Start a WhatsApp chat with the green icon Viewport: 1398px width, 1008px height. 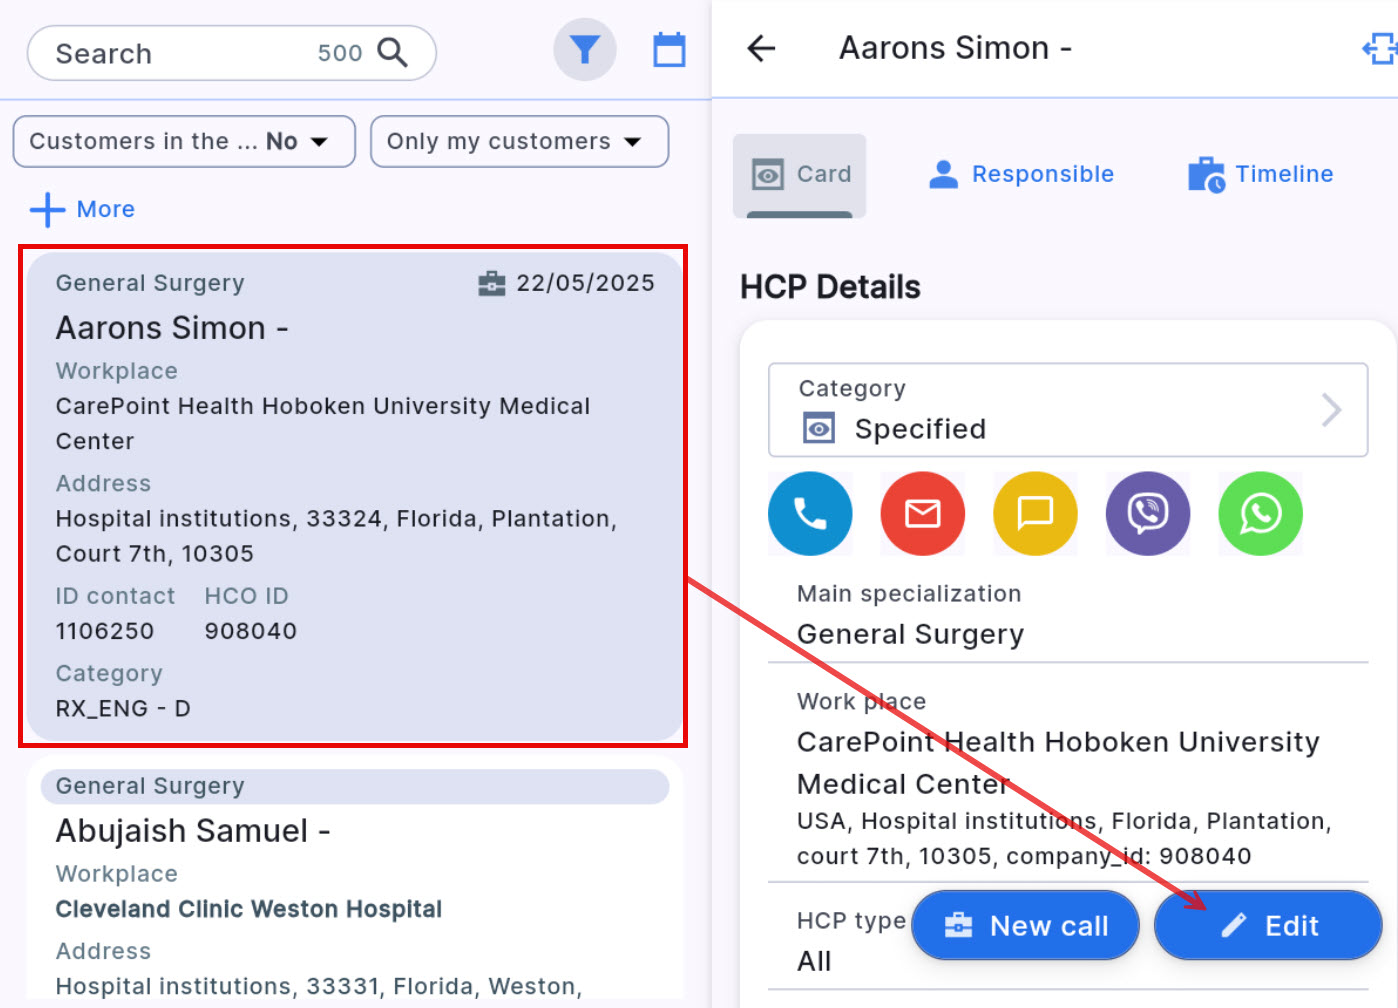coord(1260,514)
